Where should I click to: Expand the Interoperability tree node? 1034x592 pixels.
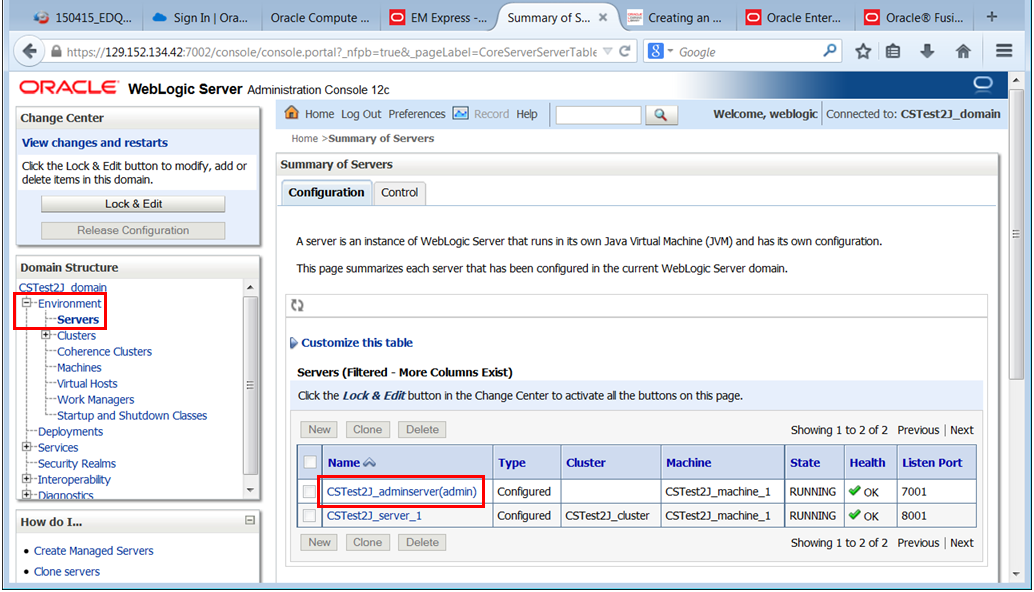tap(27, 479)
